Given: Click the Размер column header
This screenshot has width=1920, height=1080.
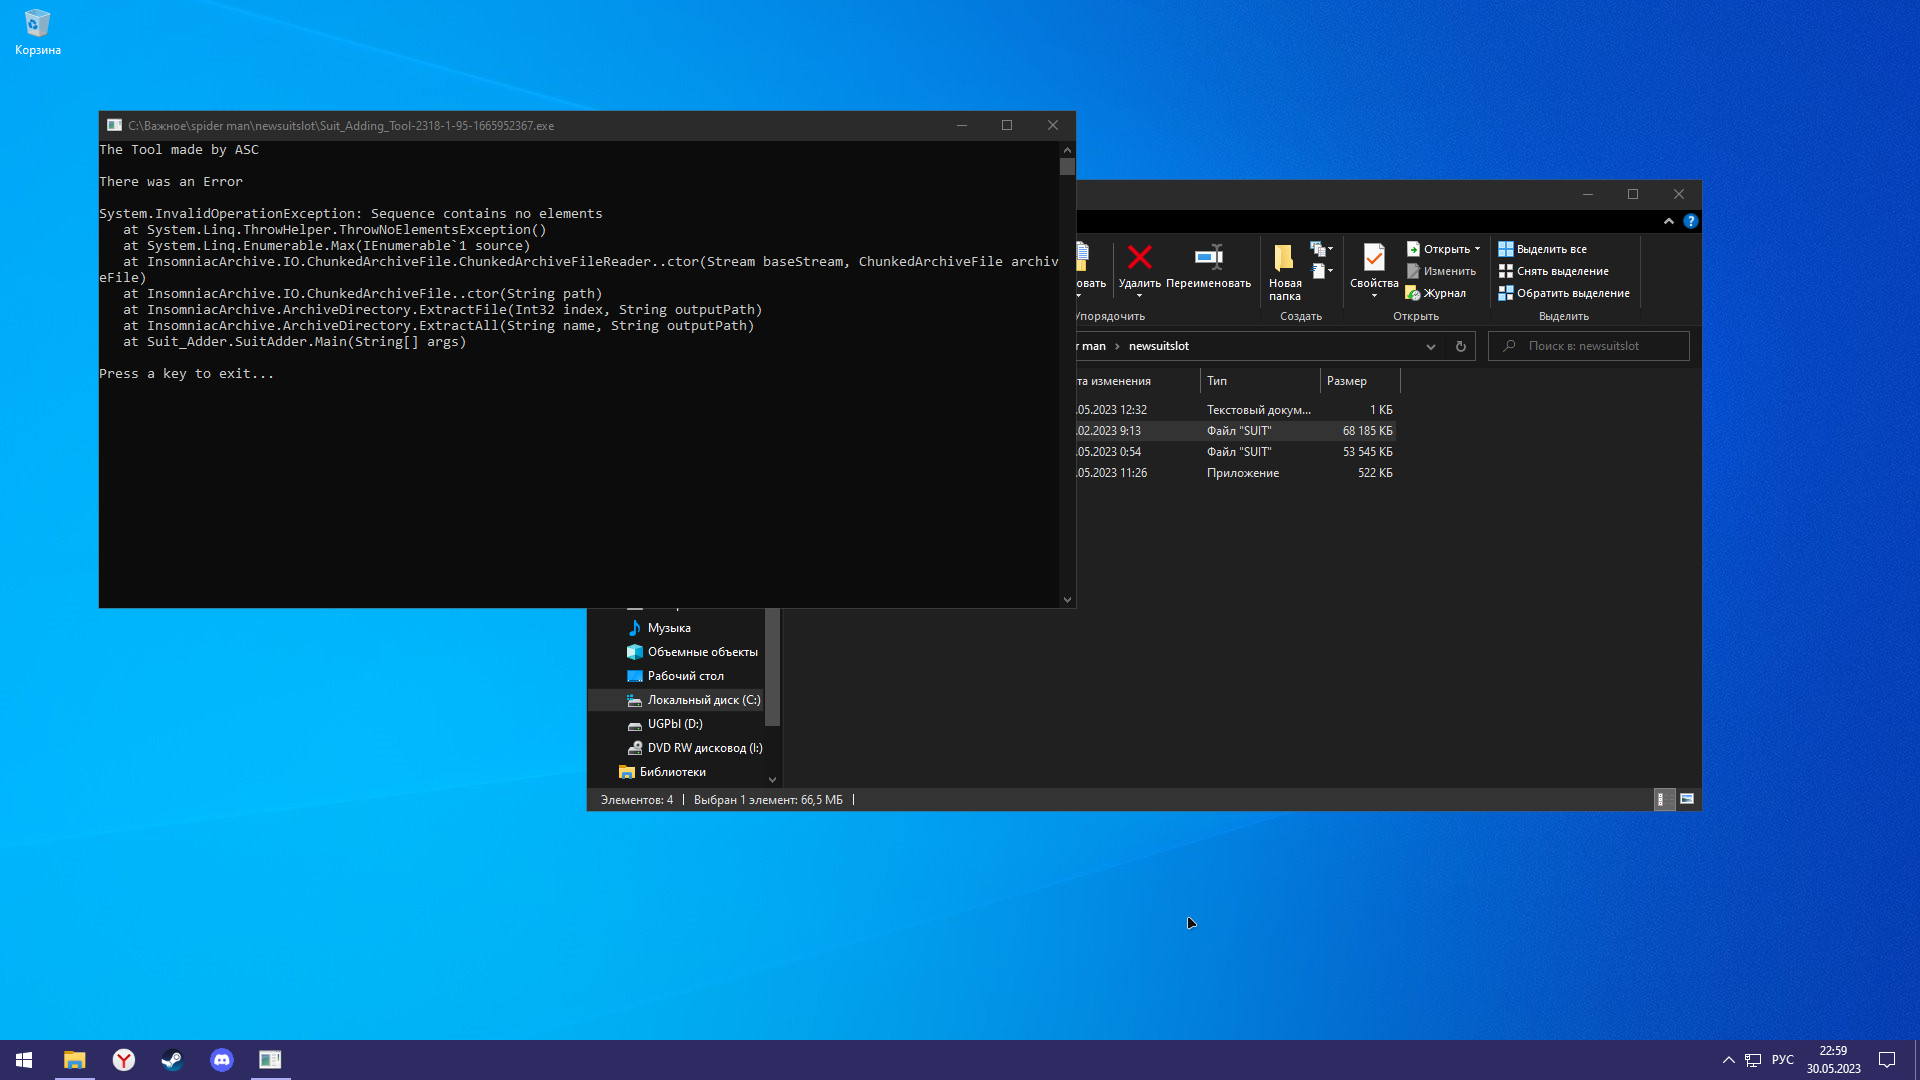Looking at the screenshot, I should tap(1347, 381).
